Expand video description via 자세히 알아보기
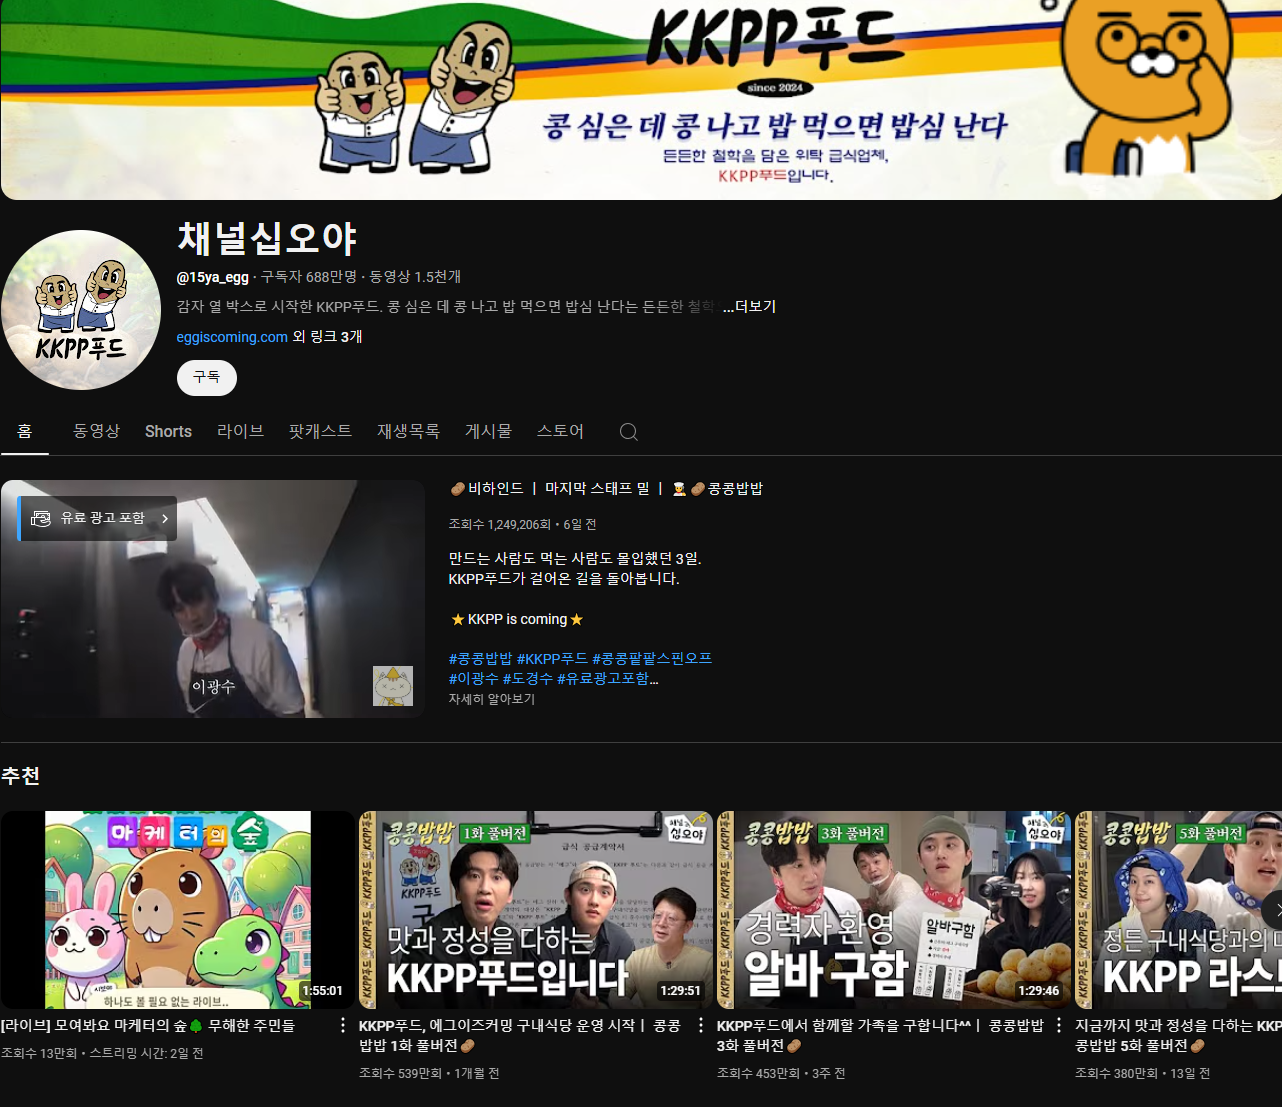 (x=492, y=699)
